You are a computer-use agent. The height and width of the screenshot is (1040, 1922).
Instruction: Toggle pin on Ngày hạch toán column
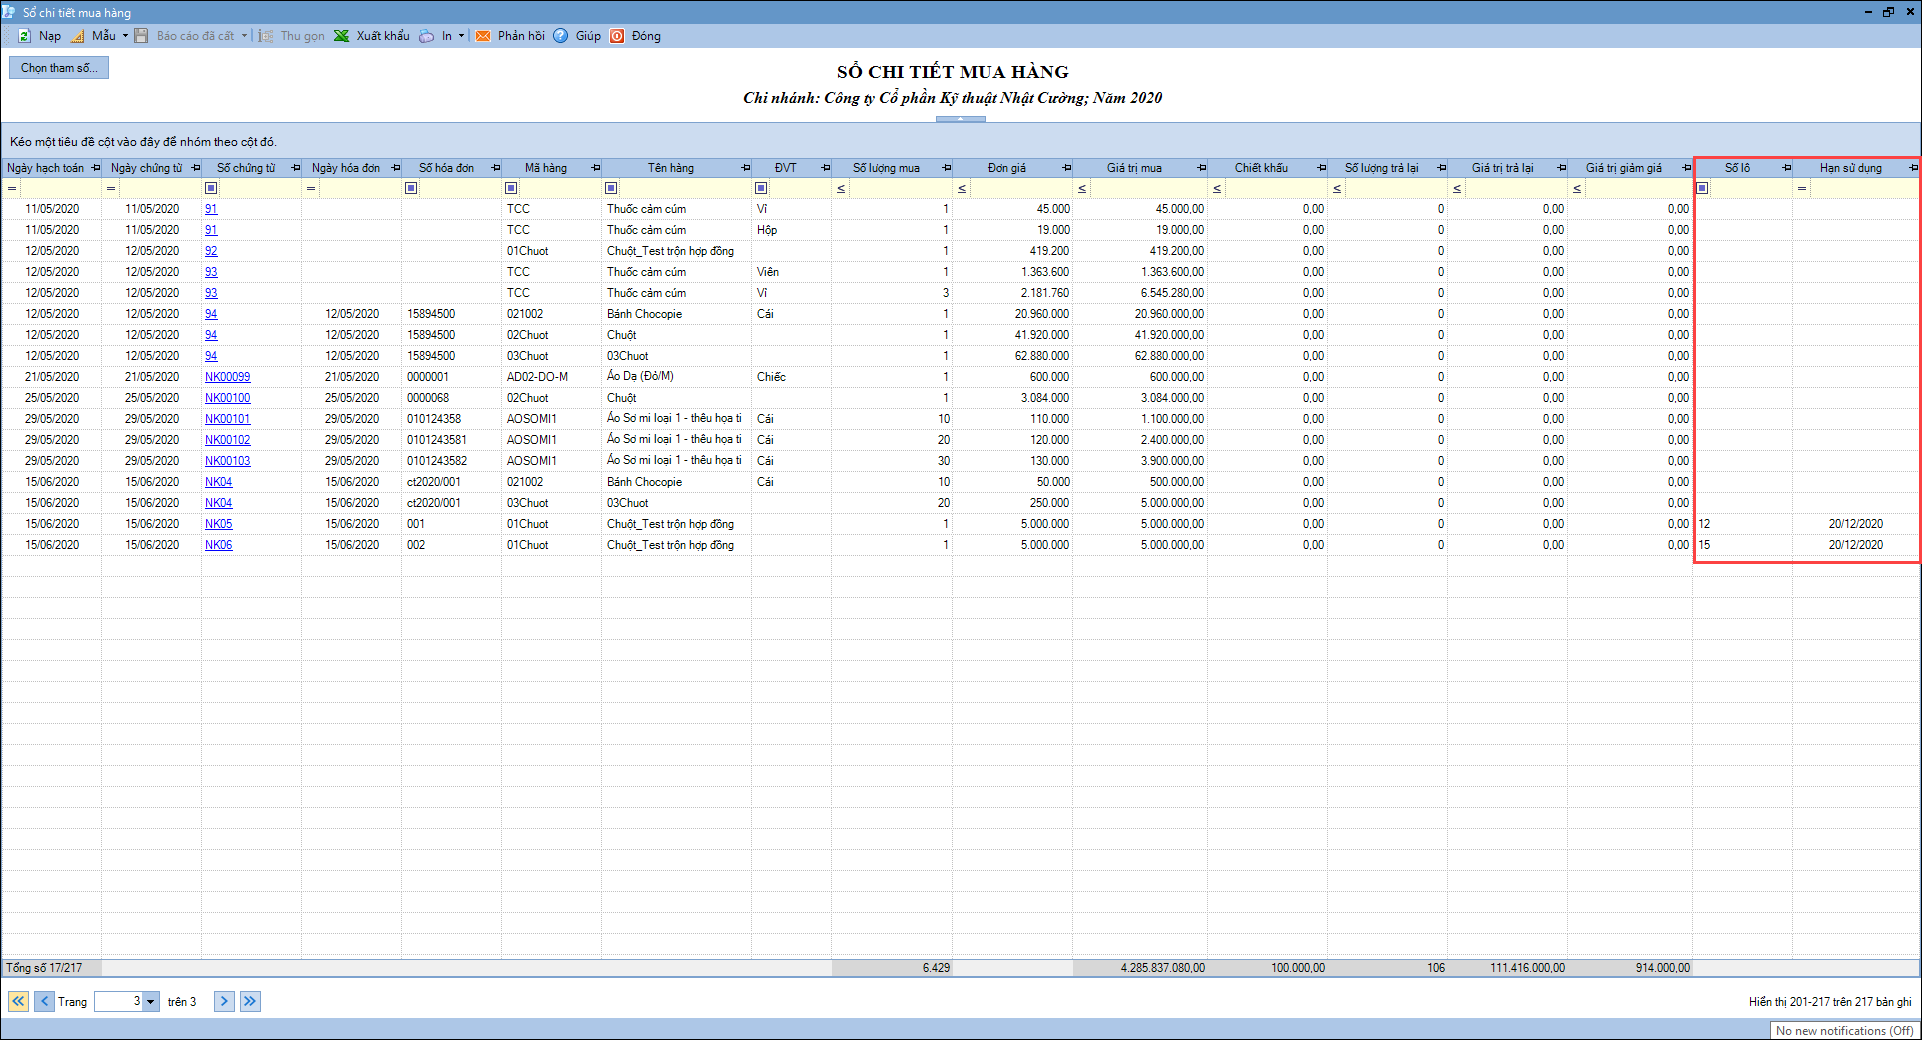coord(96,168)
